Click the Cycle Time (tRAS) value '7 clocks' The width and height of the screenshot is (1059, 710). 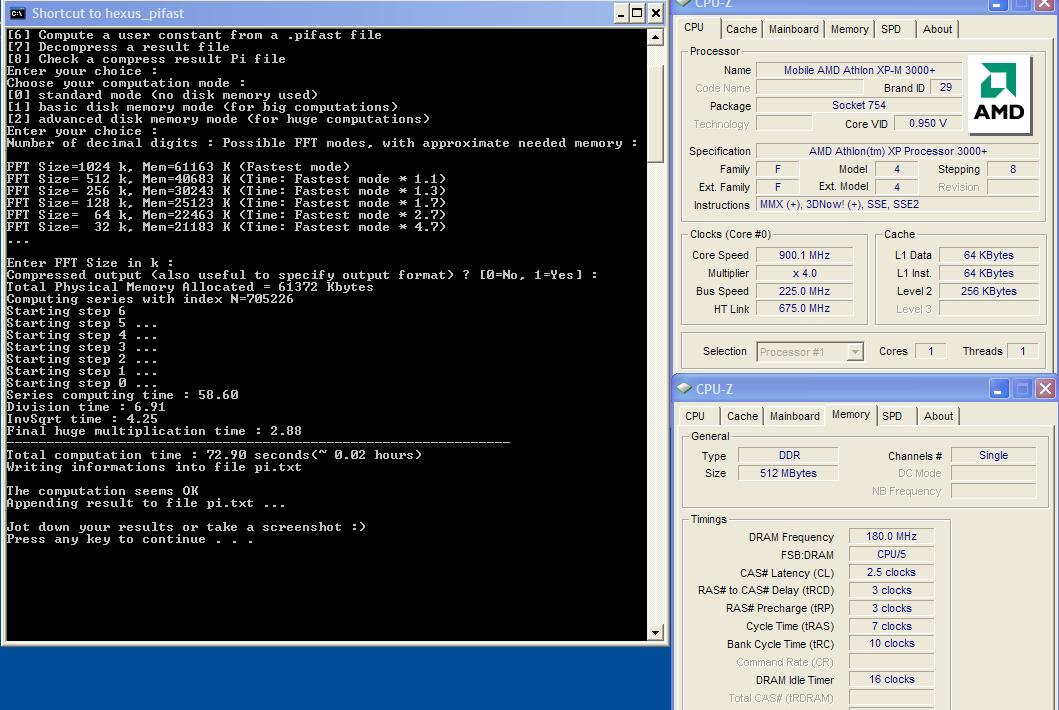[x=892, y=626]
